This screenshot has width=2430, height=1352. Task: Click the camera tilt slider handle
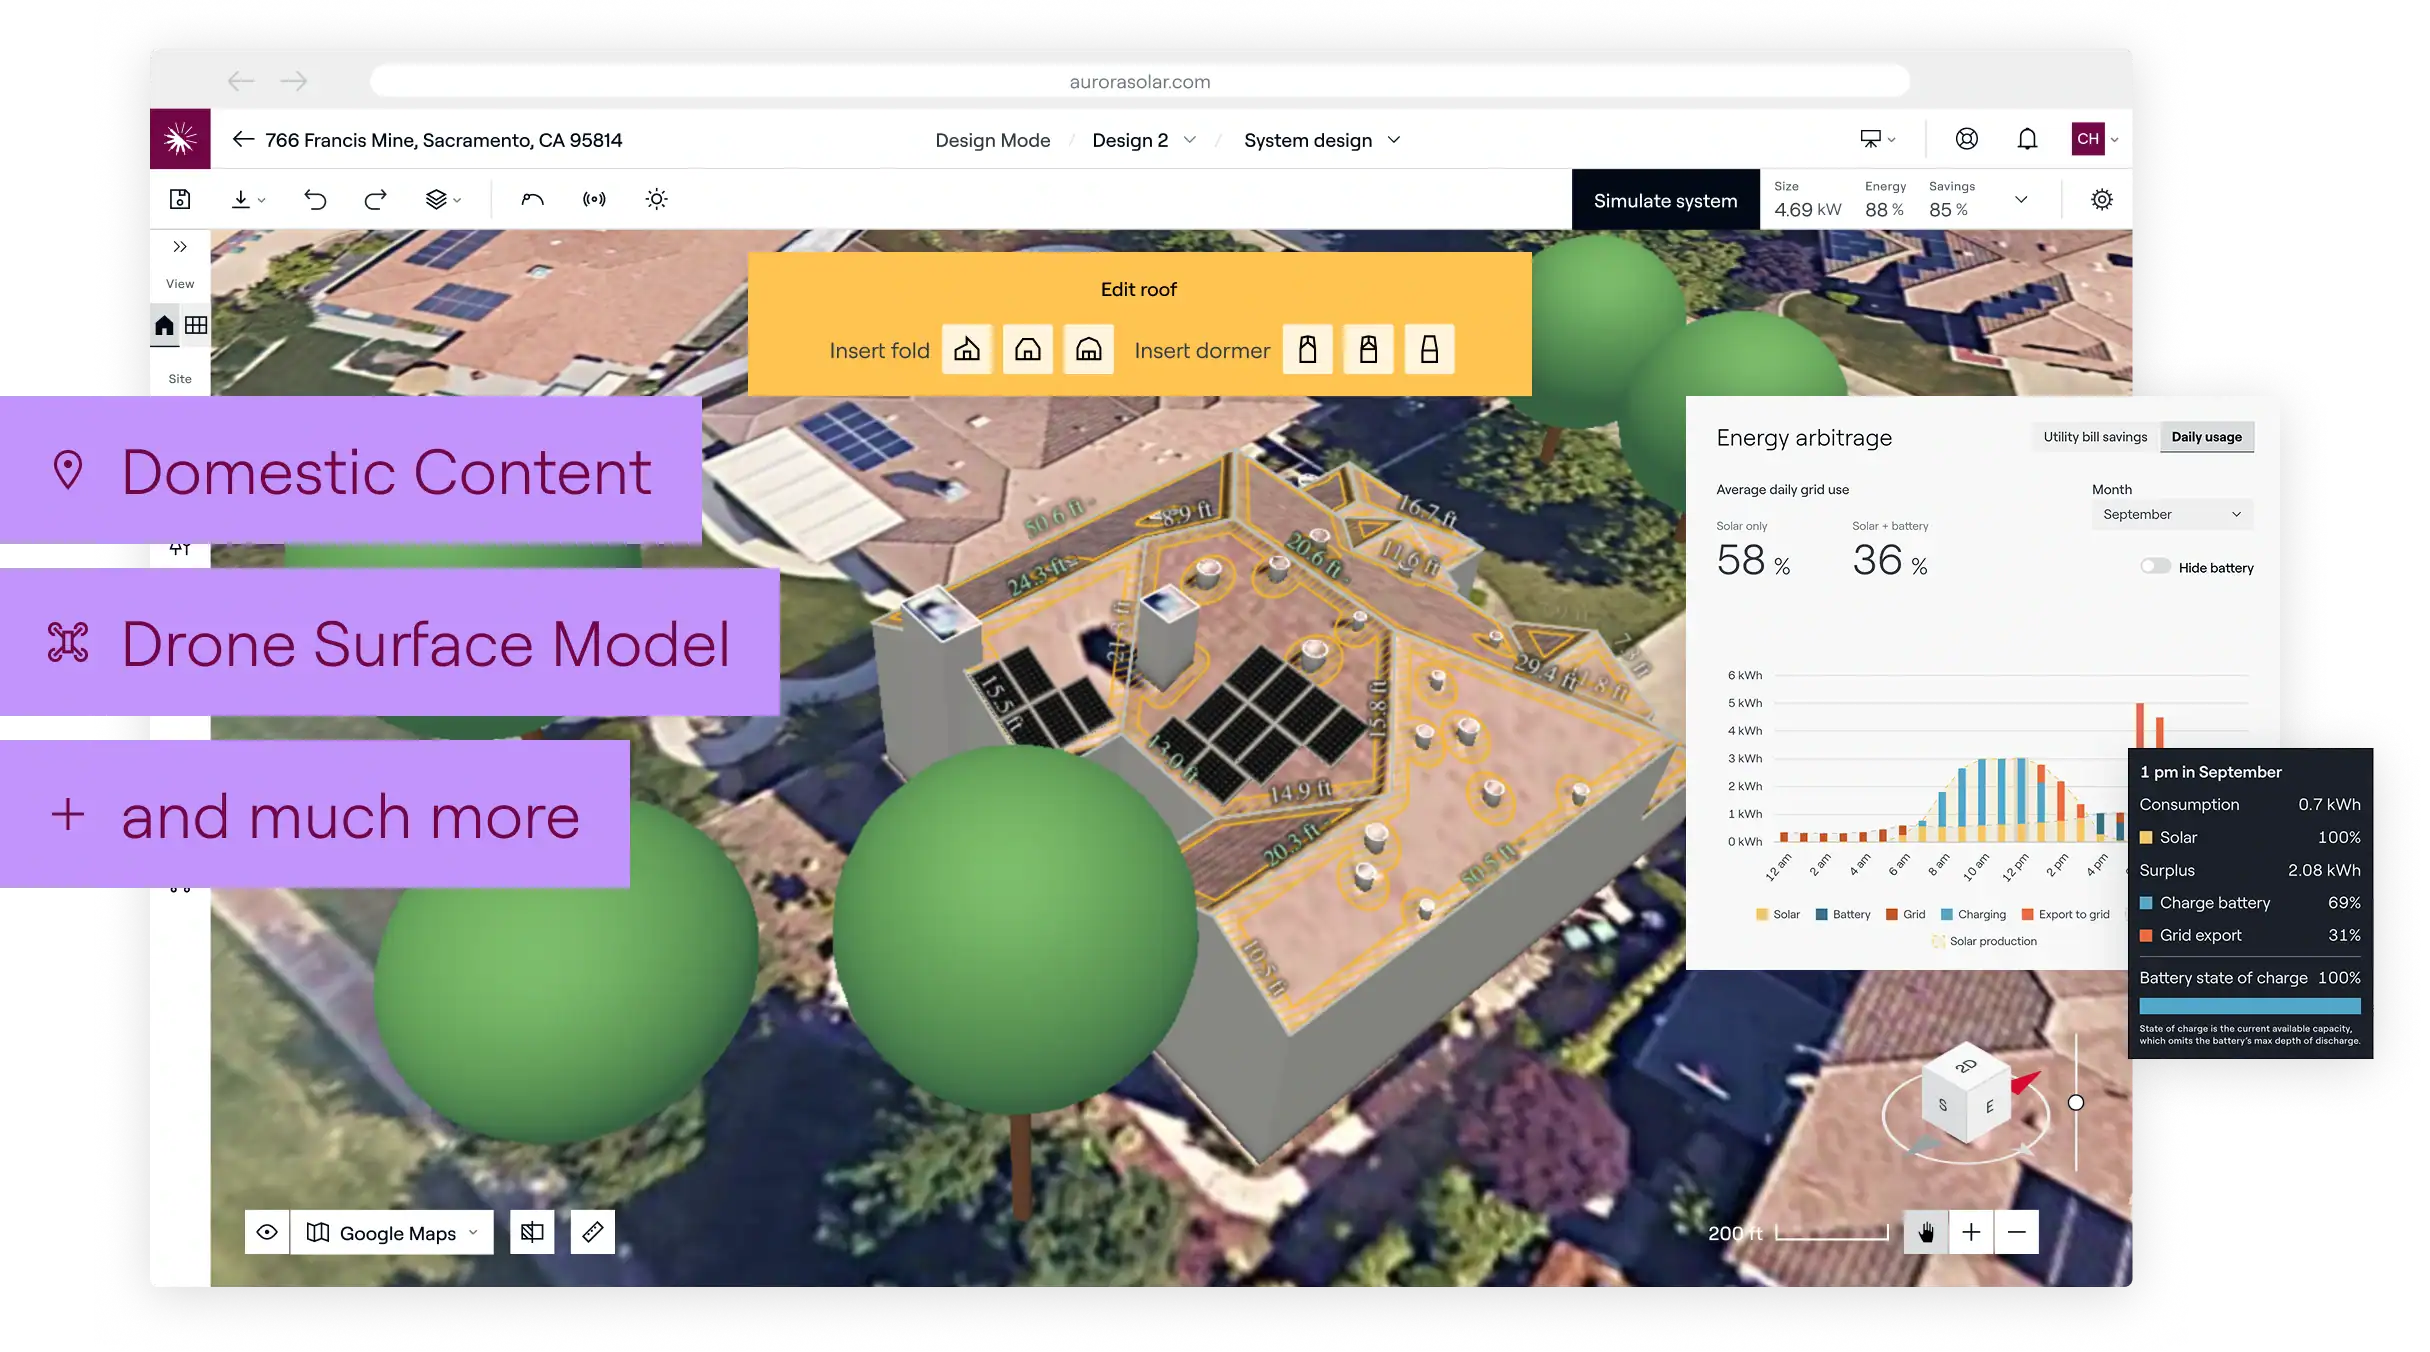(2076, 1102)
